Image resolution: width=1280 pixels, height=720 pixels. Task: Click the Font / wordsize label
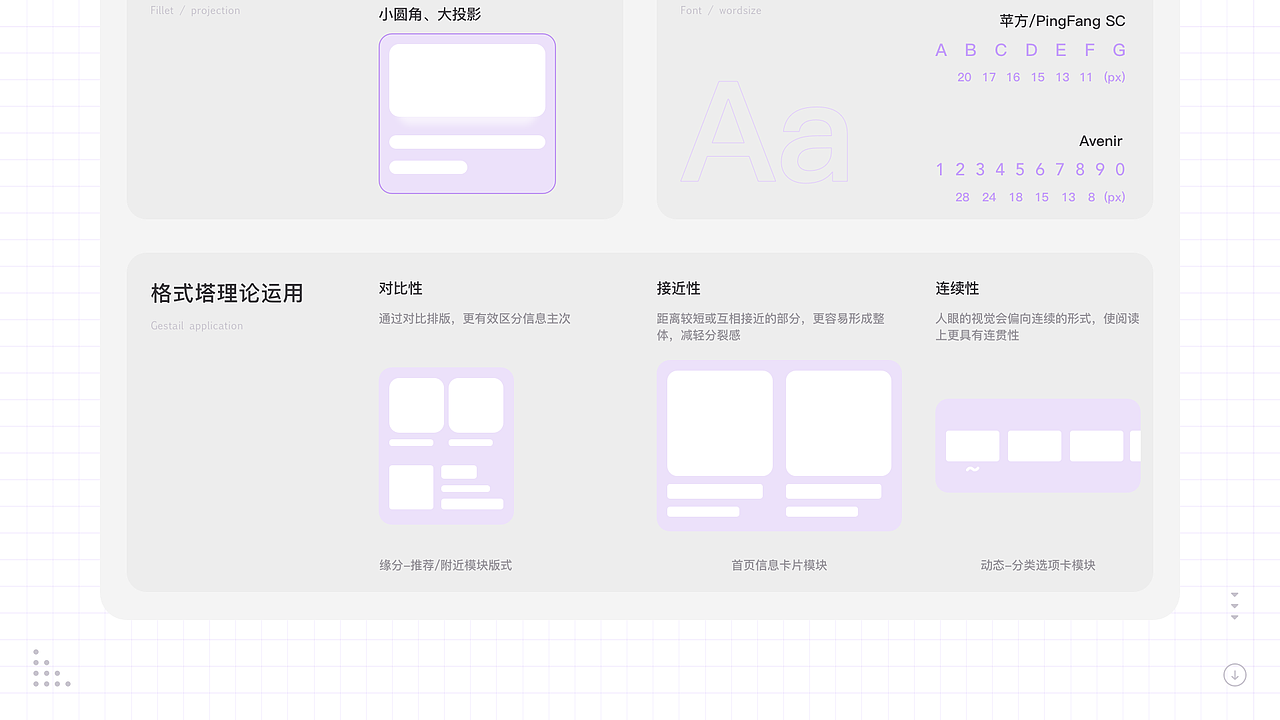click(x=721, y=10)
